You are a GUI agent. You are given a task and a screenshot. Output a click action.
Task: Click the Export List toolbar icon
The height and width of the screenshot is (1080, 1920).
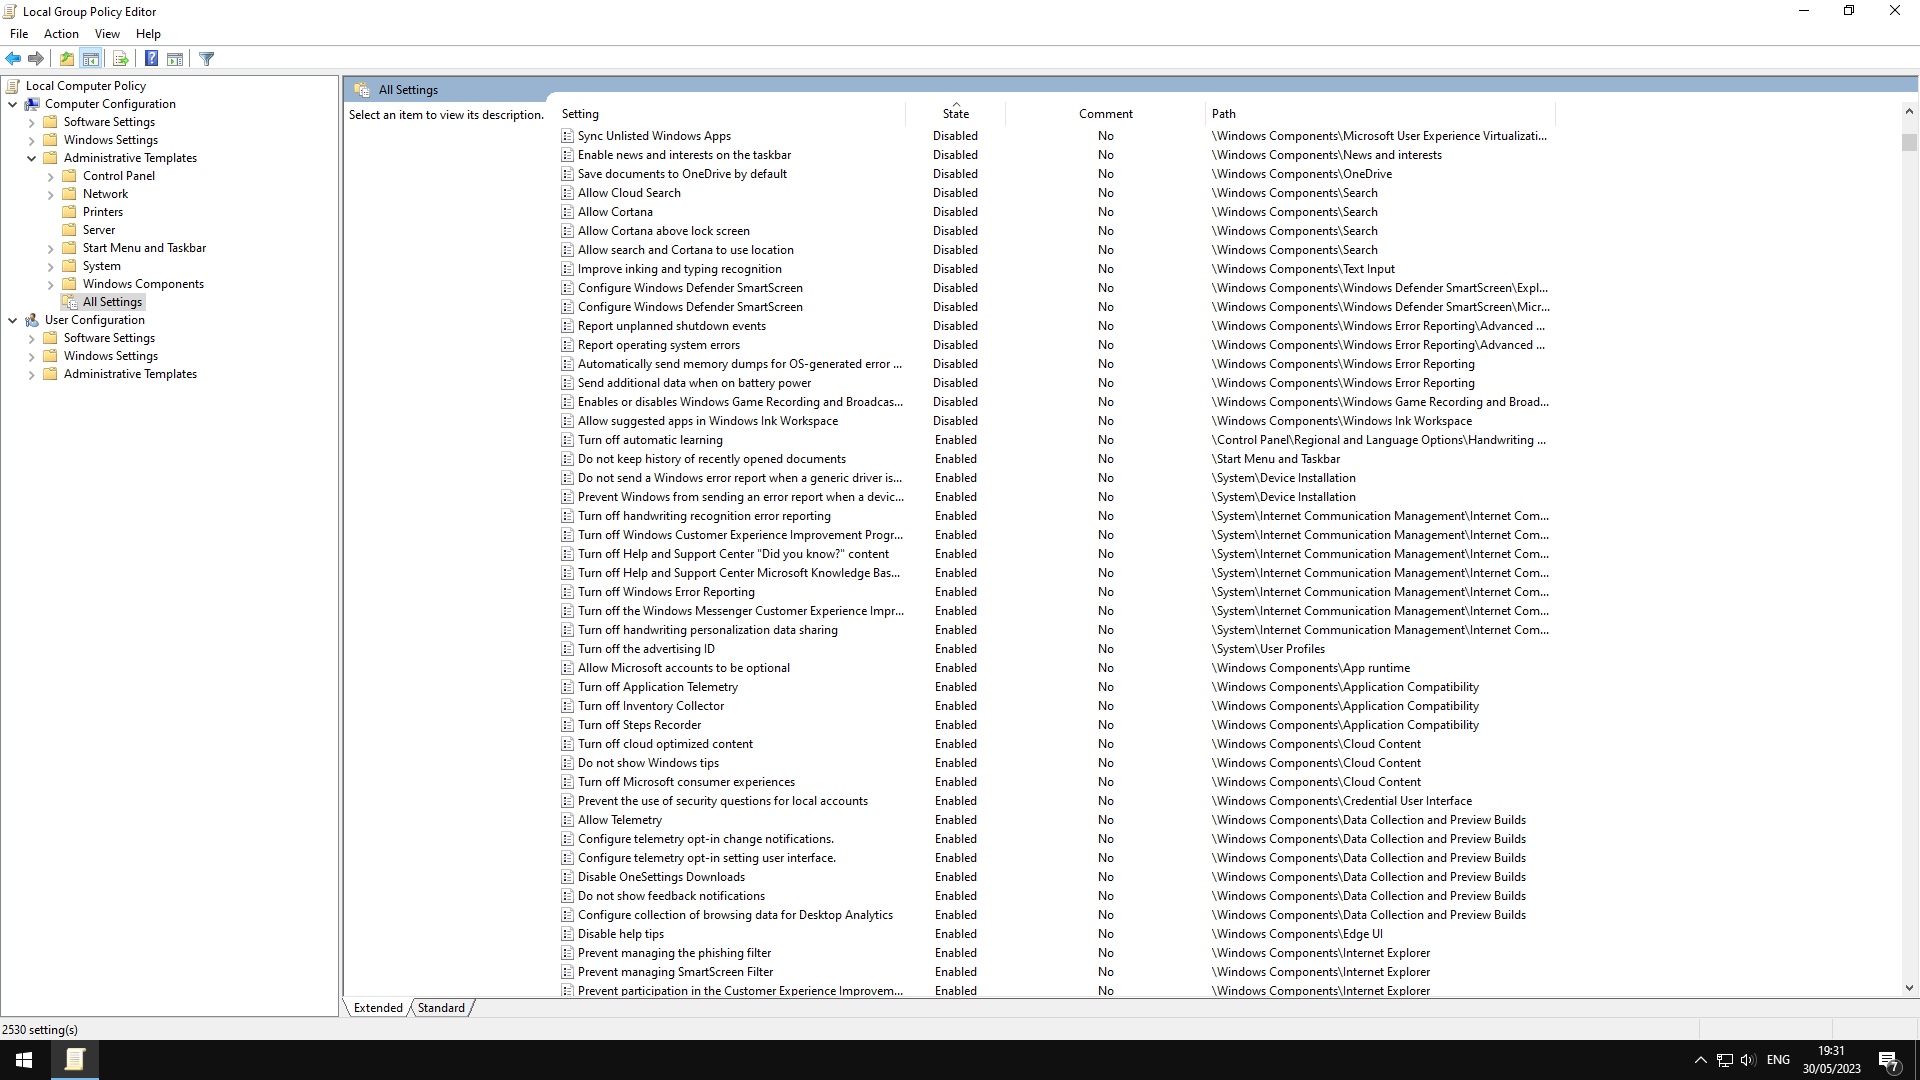point(120,59)
